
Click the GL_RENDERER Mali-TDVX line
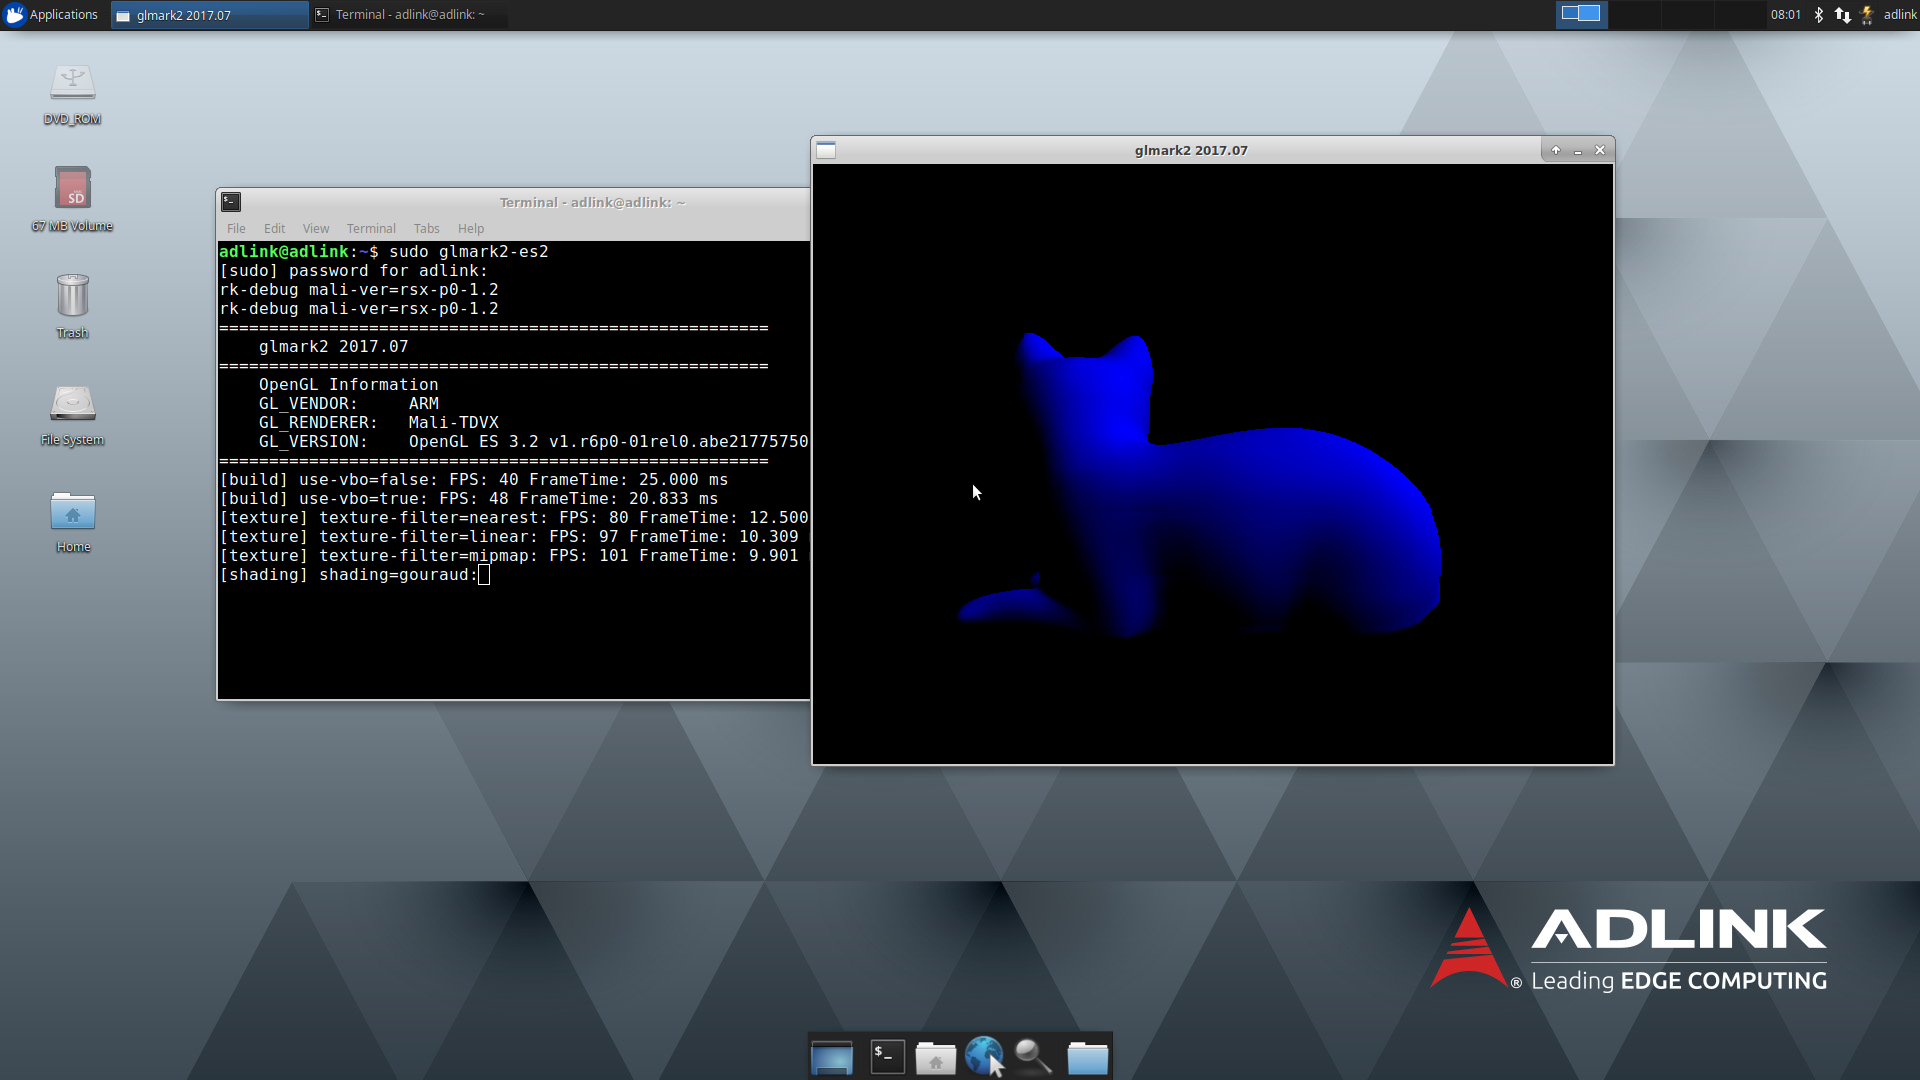(x=378, y=423)
